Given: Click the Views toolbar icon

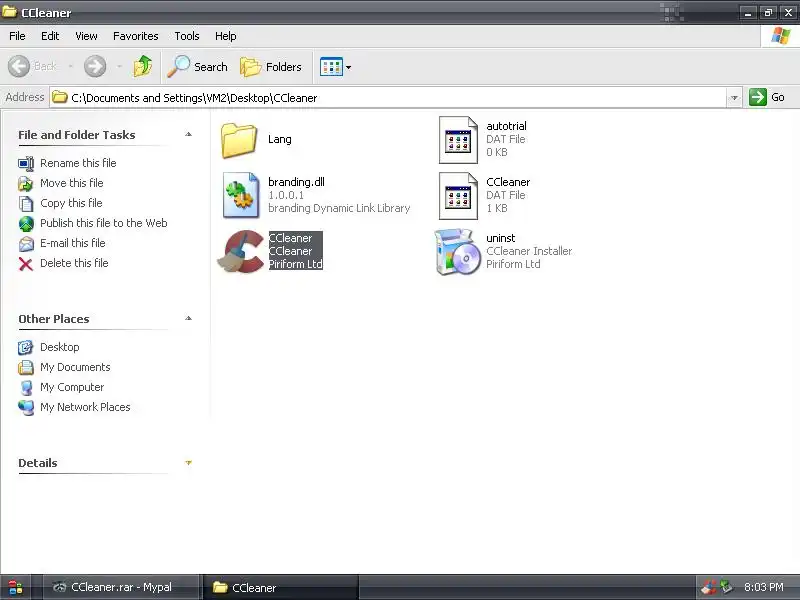Looking at the screenshot, I should click(x=331, y=67).
